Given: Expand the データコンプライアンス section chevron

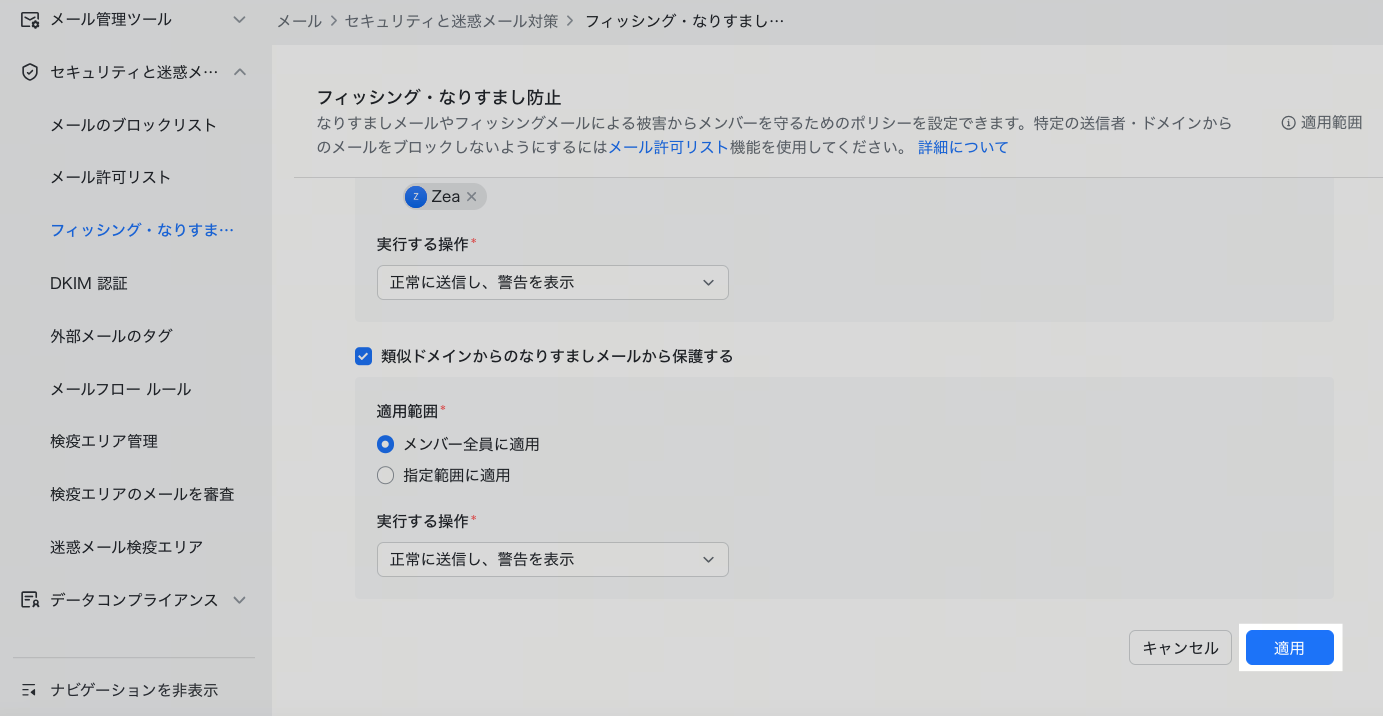Looking at the screenshot, I should [x=239, y=600].
